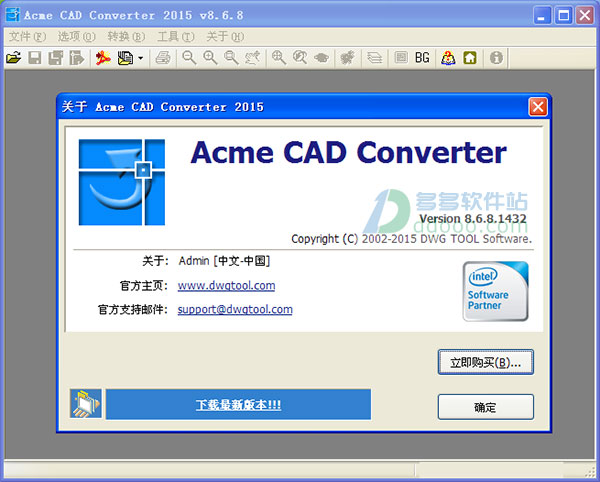The width and height of the screenshot is (600, 482).
Task: Click the Zoom window magnifier icon
Action: click(x=231, y=58)
